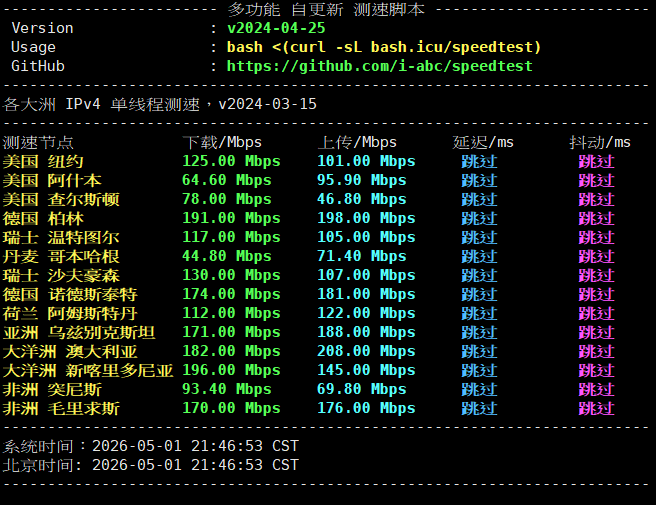The height and width of the screenshot is (505, 656).
Task: Click the 125.00 Mbps download value
Action: [231, 161]
